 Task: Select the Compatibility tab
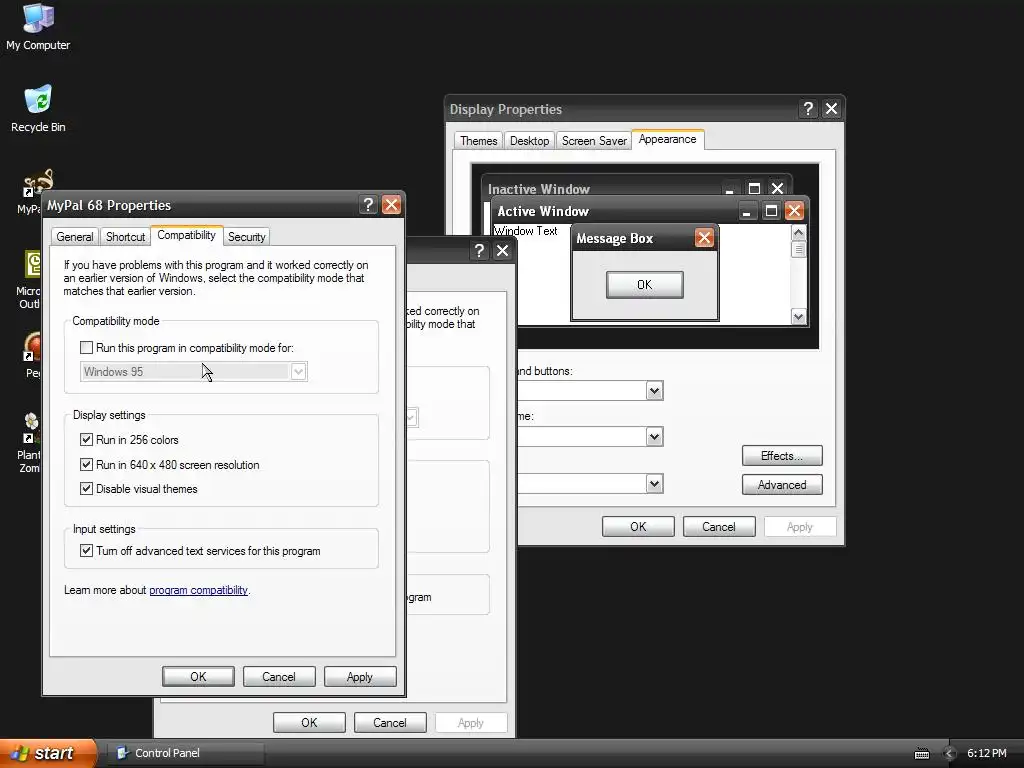187,235
